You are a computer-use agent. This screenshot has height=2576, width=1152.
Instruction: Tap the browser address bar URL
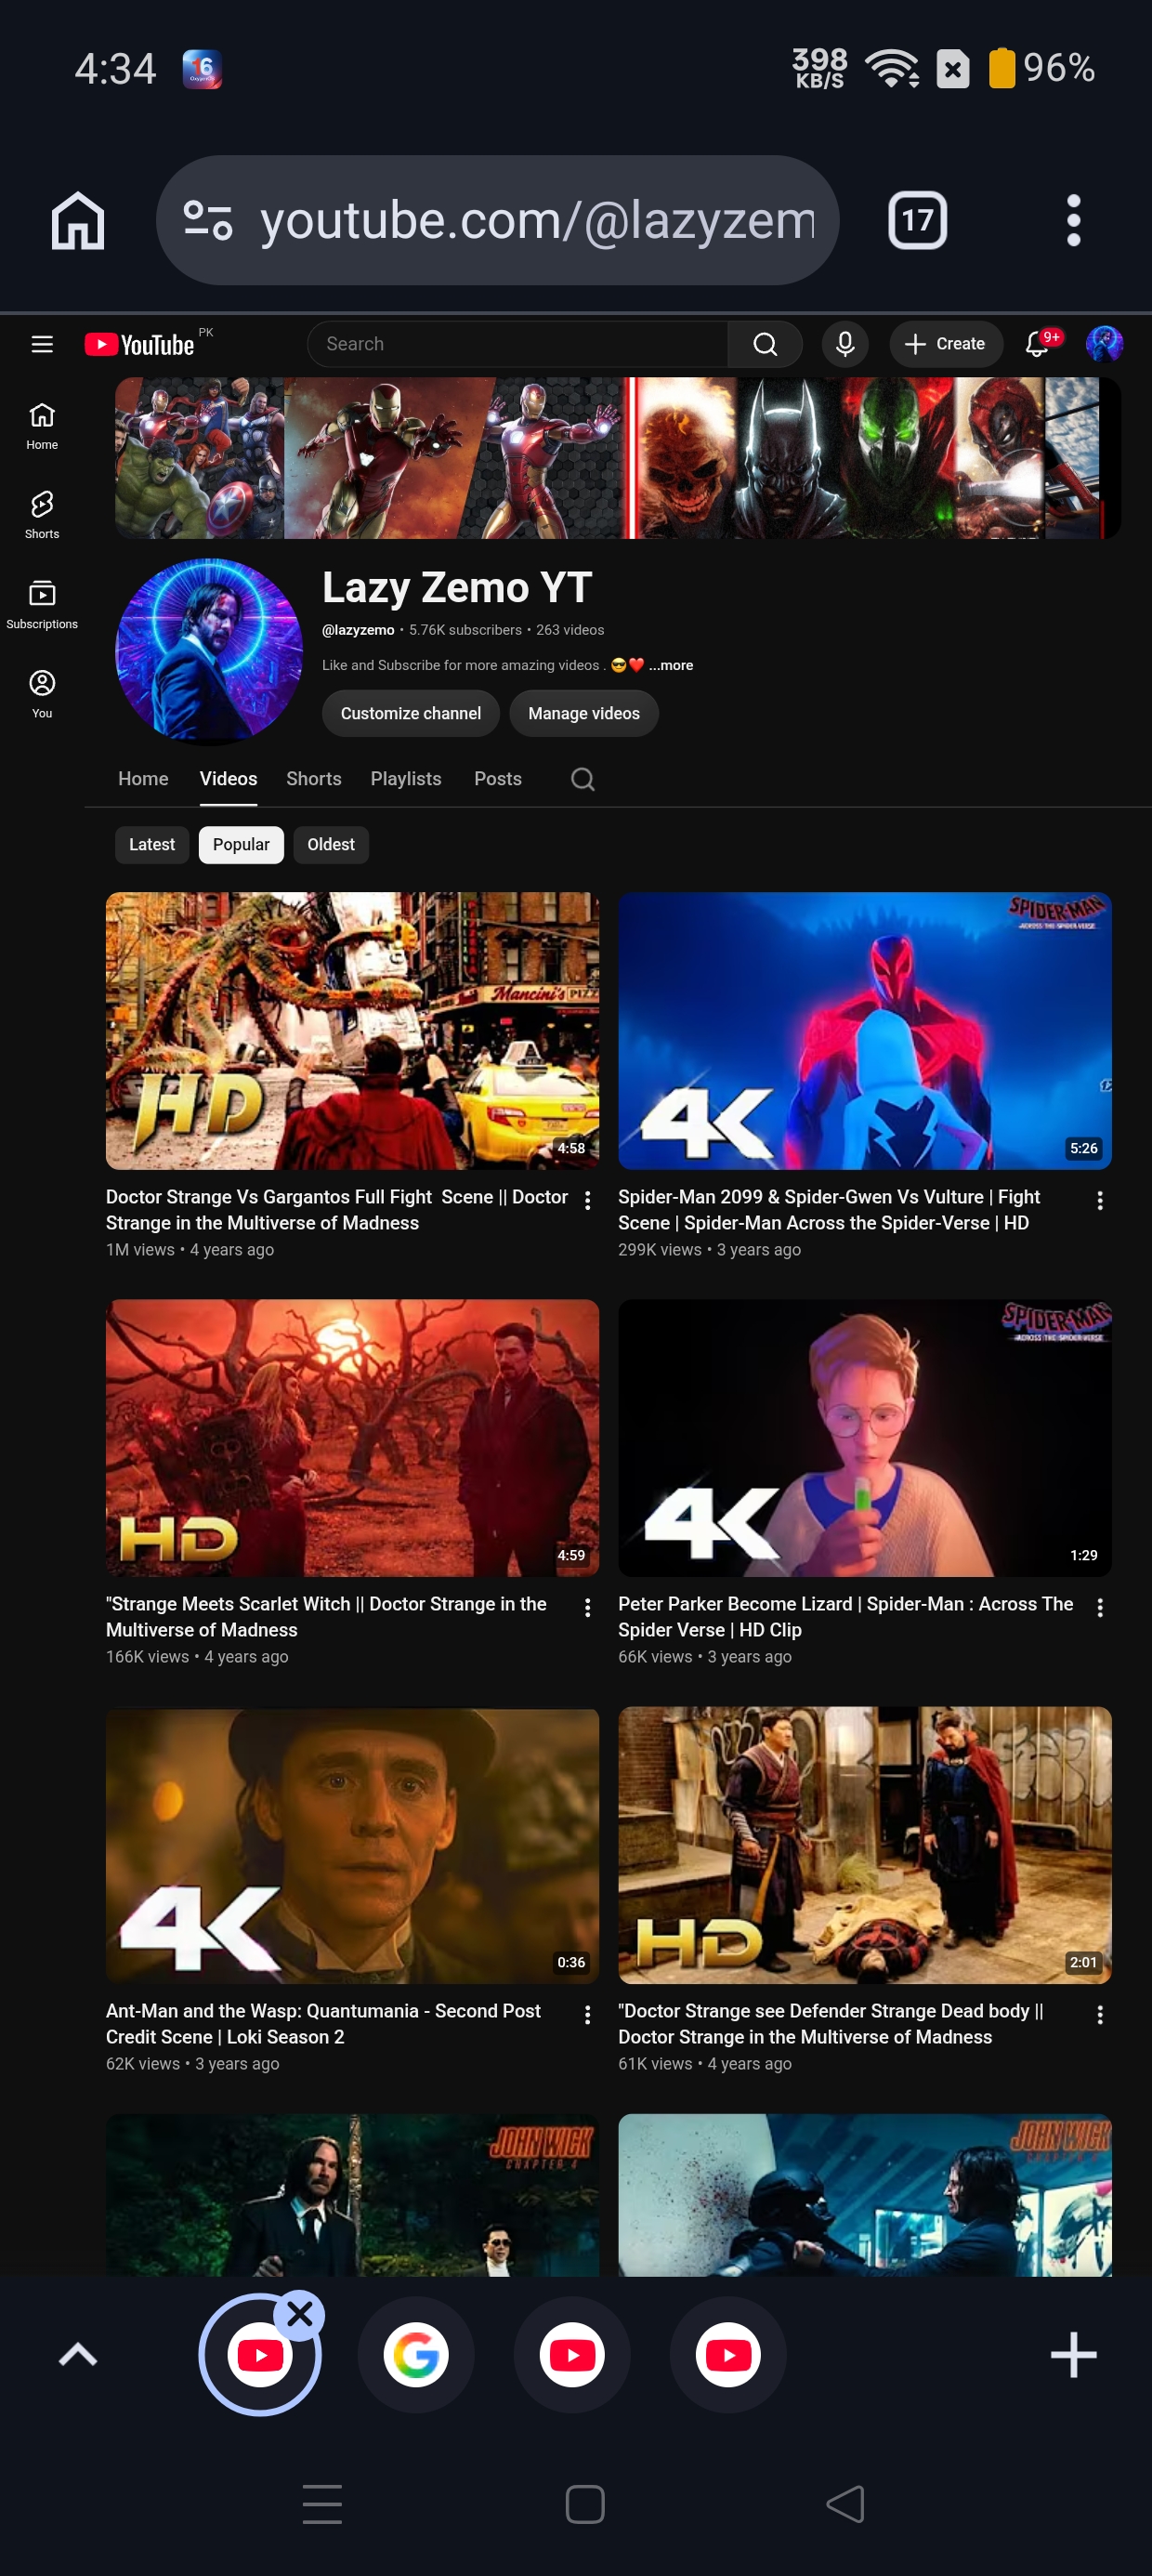pos(538,220)
